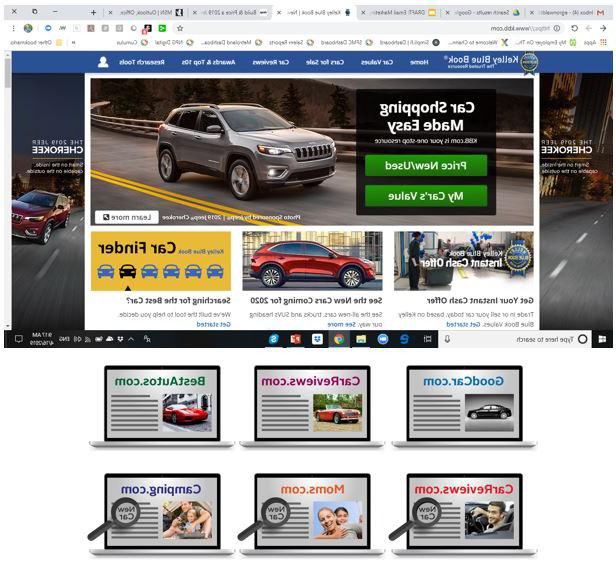
Task: Open the NRG Digital bookmark
Action: tap(174, 42)
